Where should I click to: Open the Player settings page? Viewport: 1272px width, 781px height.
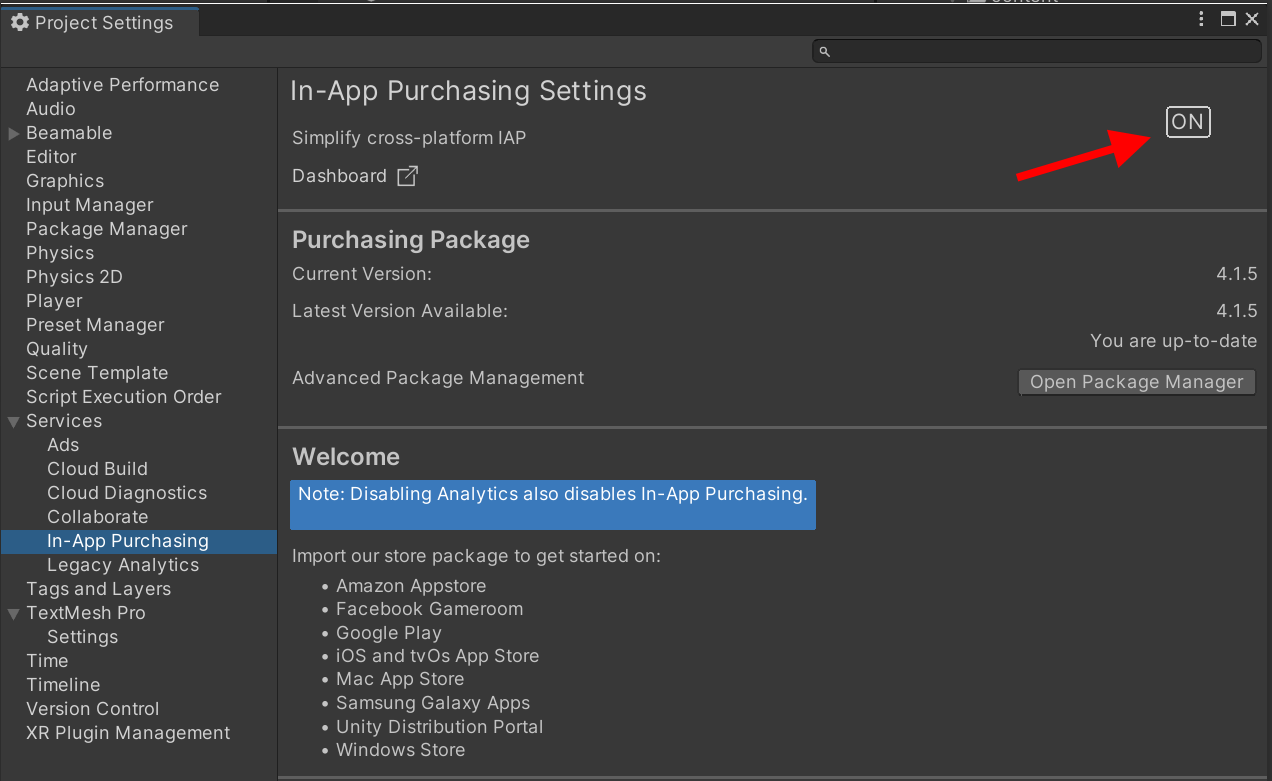coord(54,301)
